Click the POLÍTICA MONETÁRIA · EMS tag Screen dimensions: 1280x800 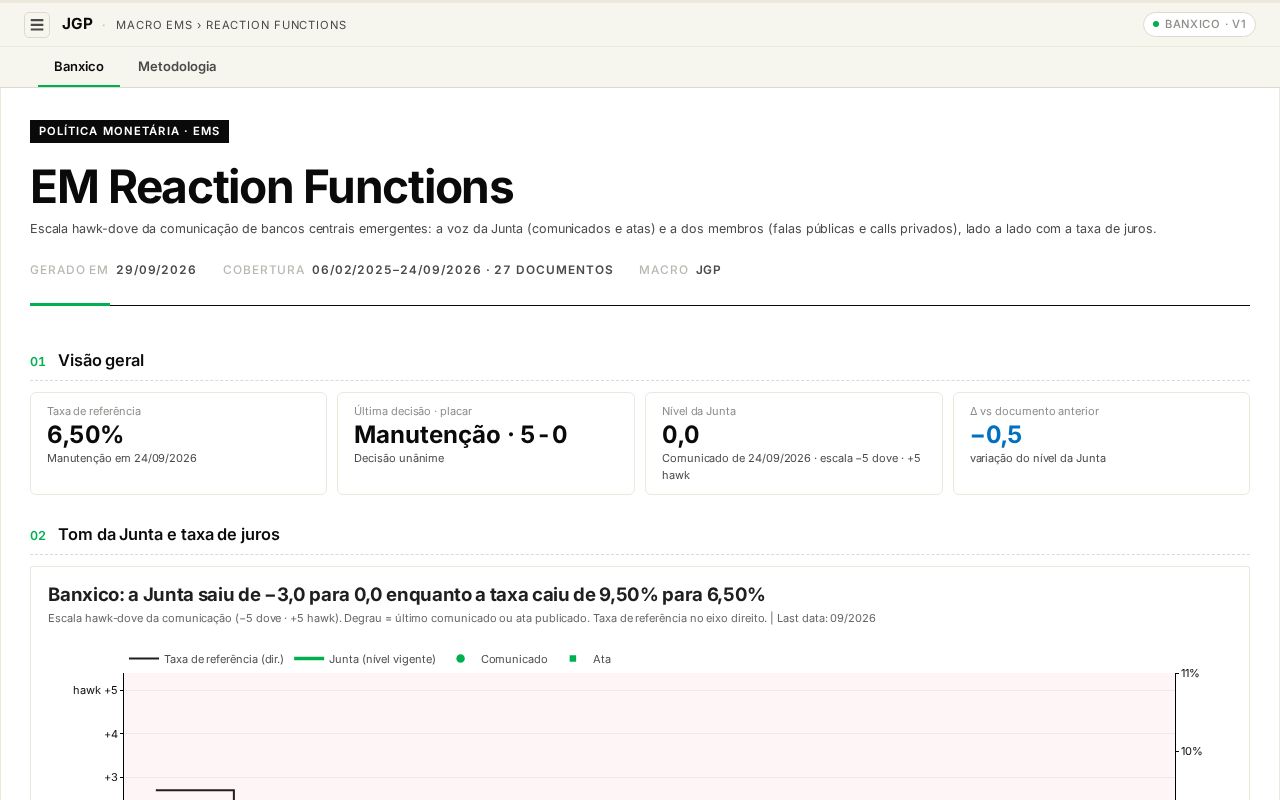pos(129,131)
